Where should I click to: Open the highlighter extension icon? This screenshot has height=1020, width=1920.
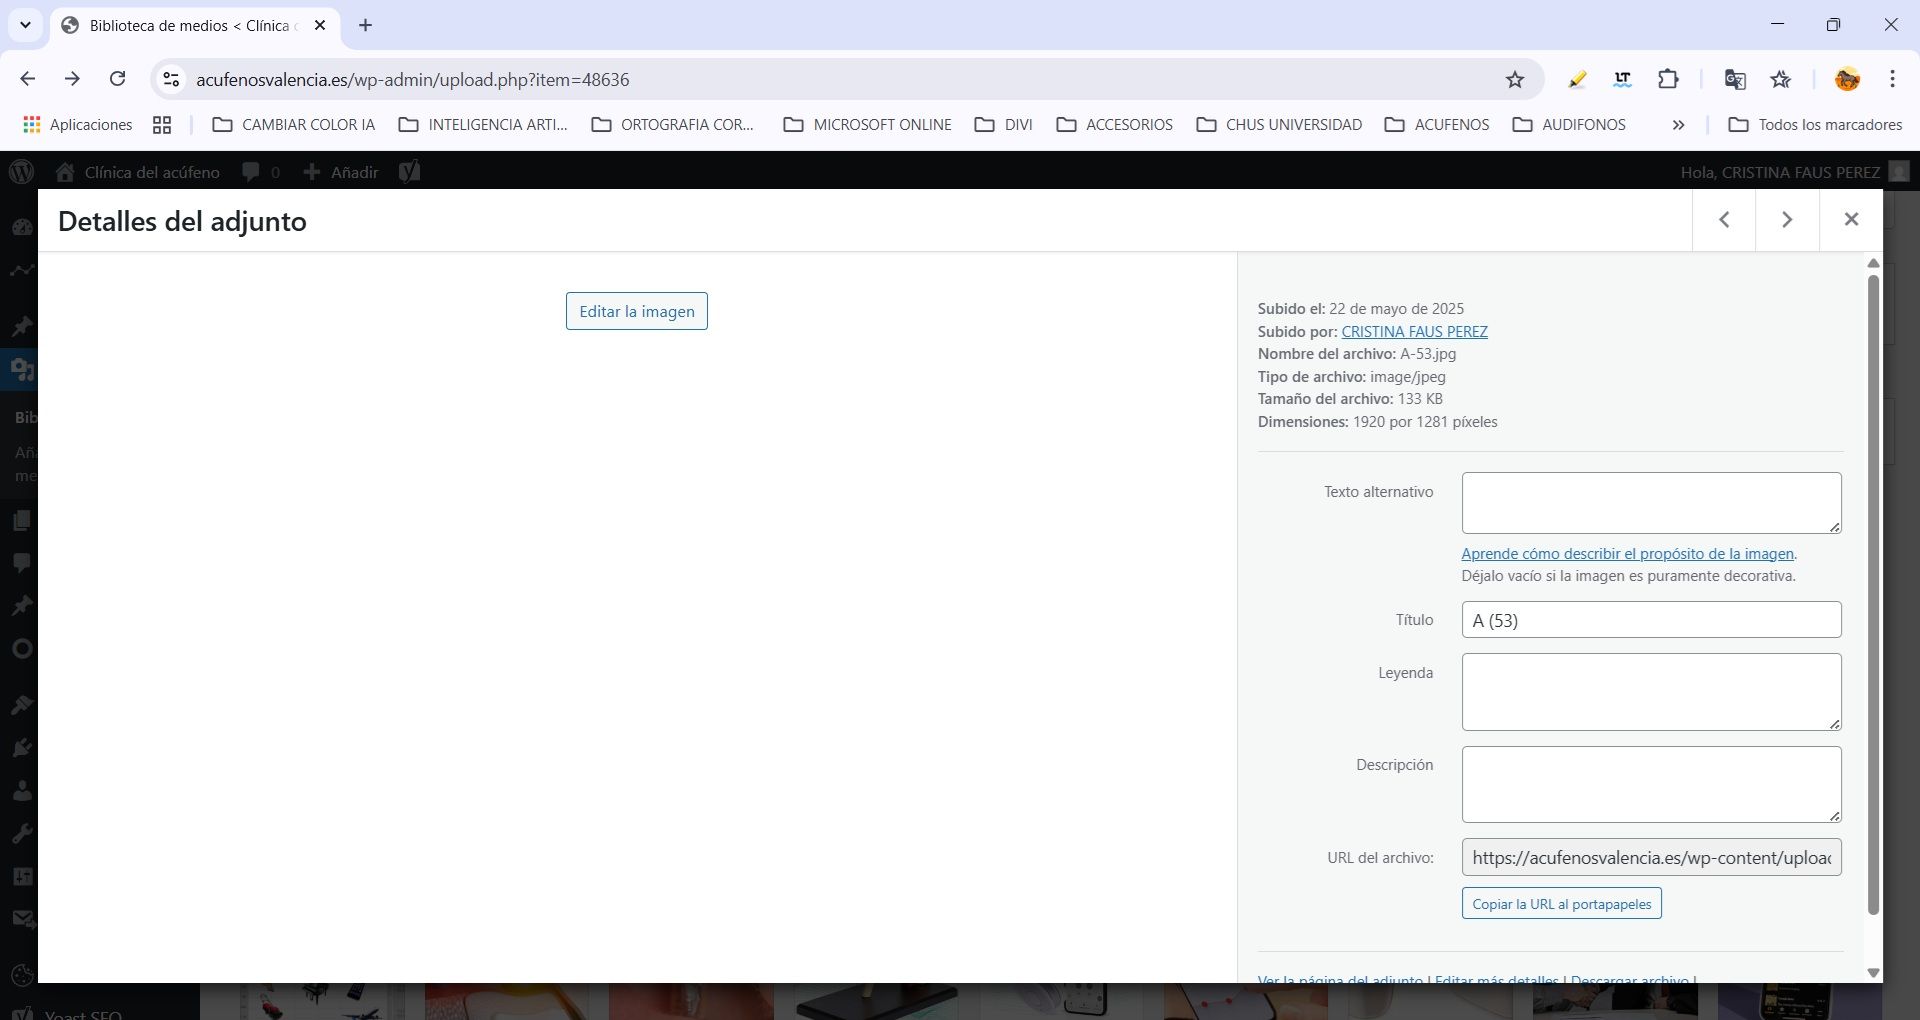tap(1577, 79)
